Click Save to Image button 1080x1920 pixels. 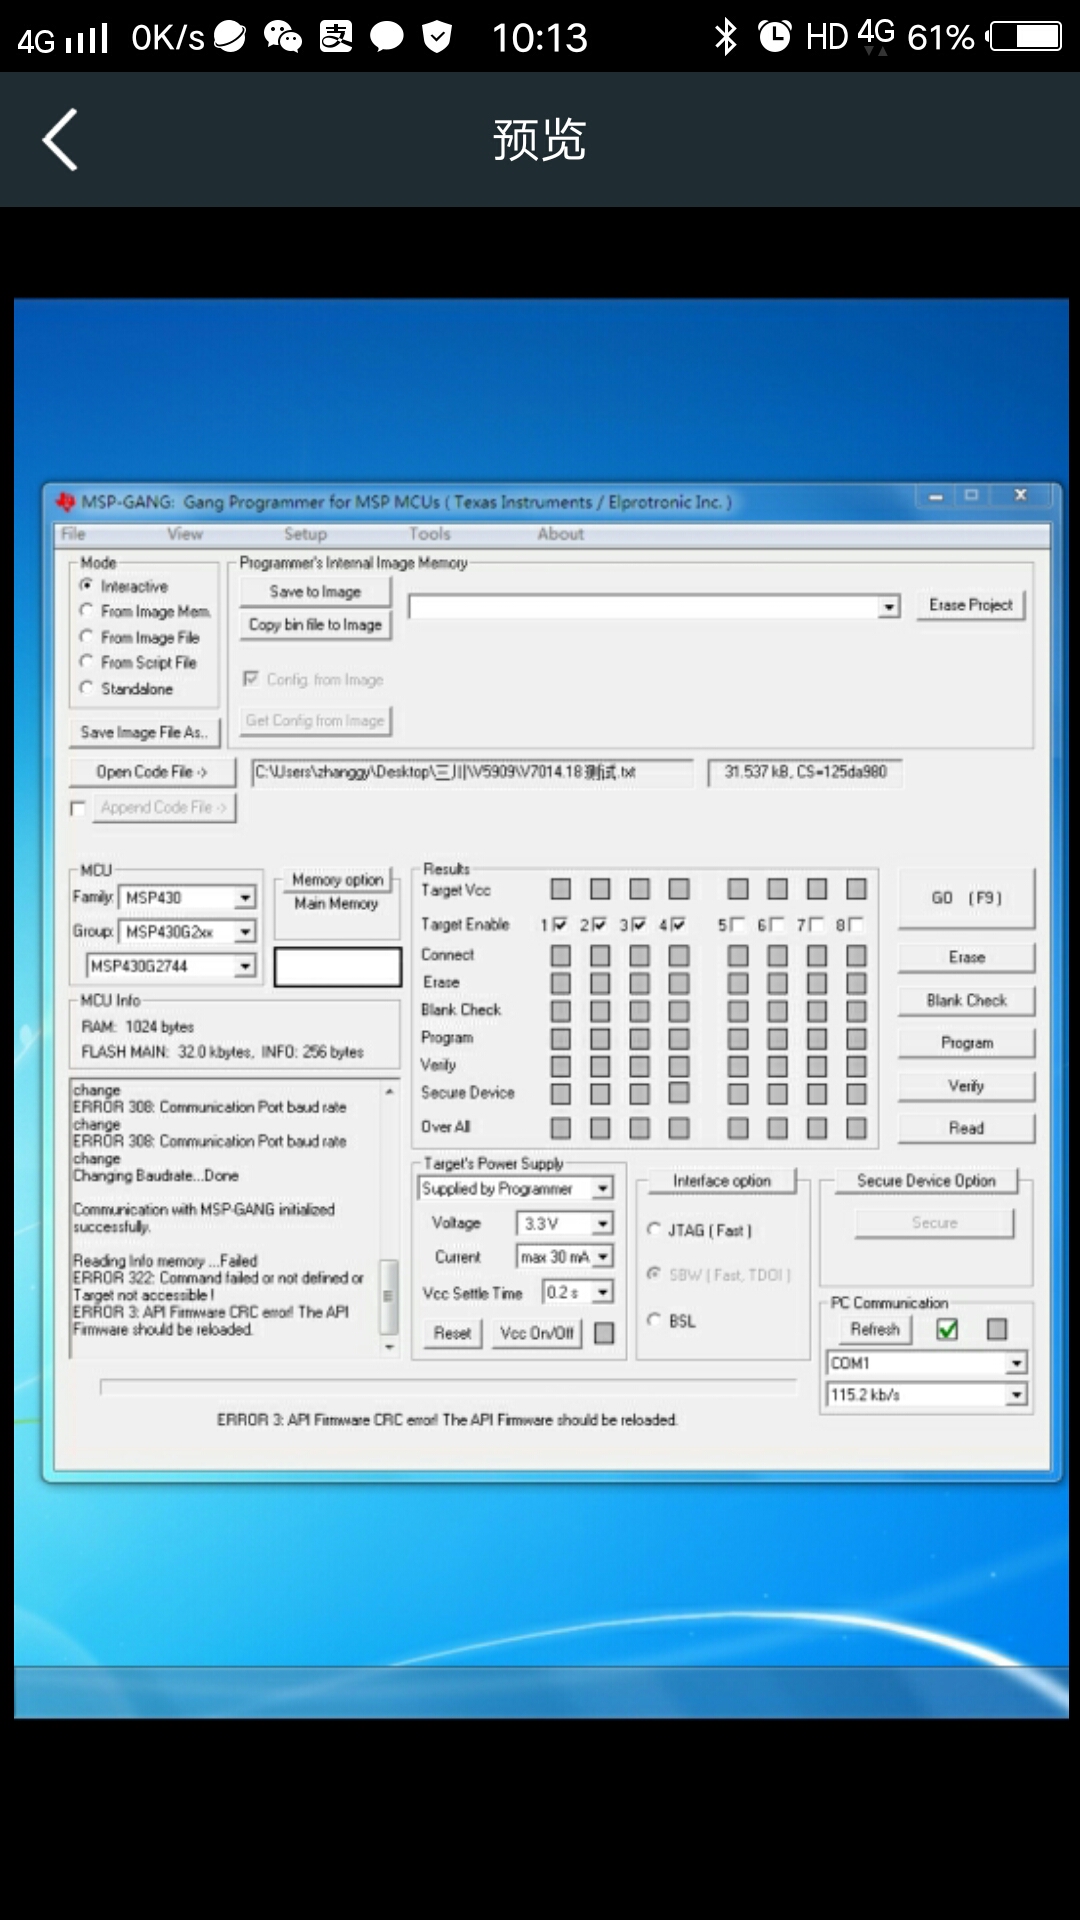tap(315, 592)
